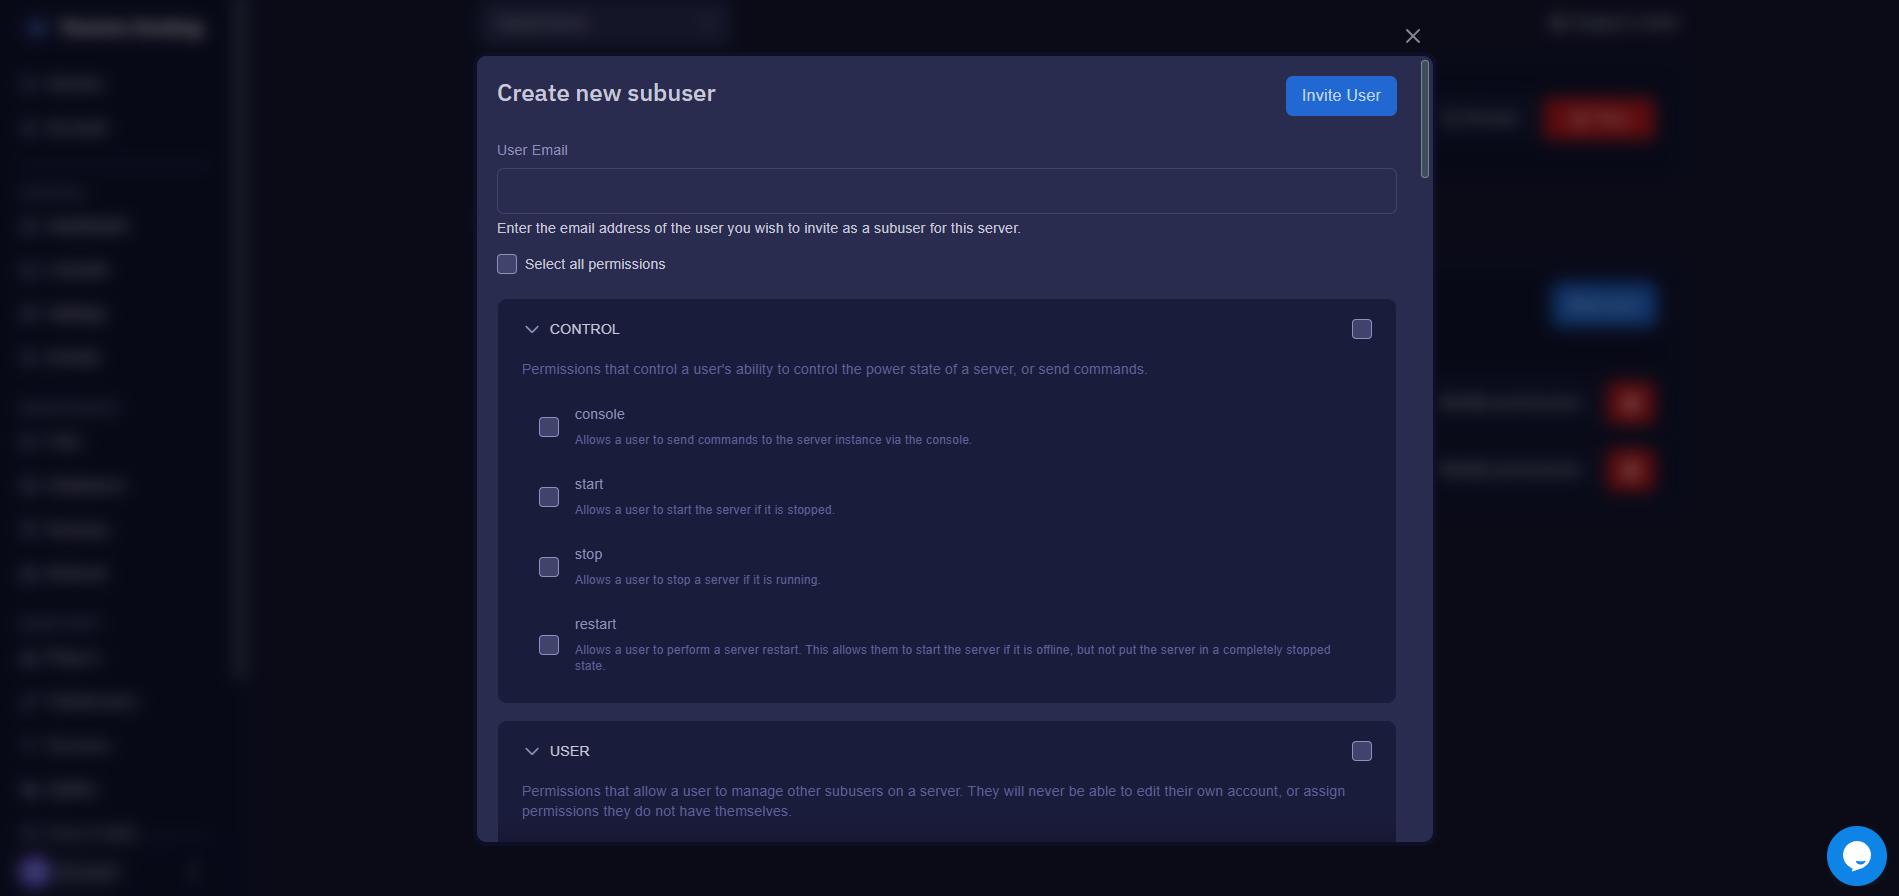This screenshot has width=1899, height=896.
Task: Enable the restart permission
Action: pos(549,645)
